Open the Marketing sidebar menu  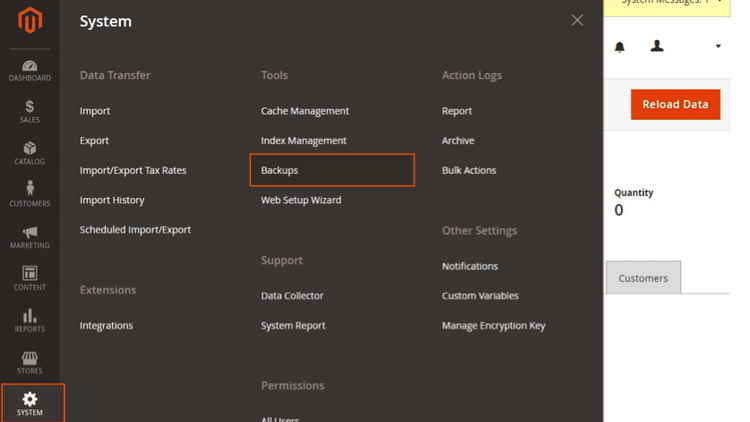pyautogui.click(x=30, y=237)
